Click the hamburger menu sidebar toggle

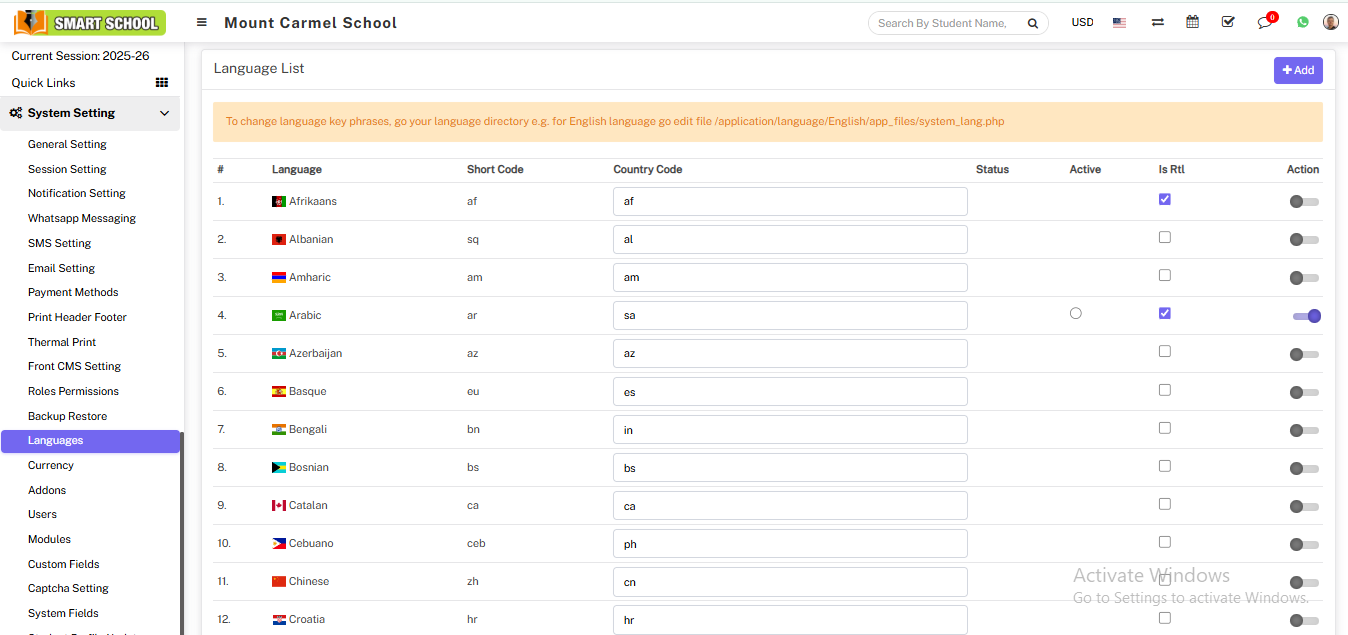point(202,22)
